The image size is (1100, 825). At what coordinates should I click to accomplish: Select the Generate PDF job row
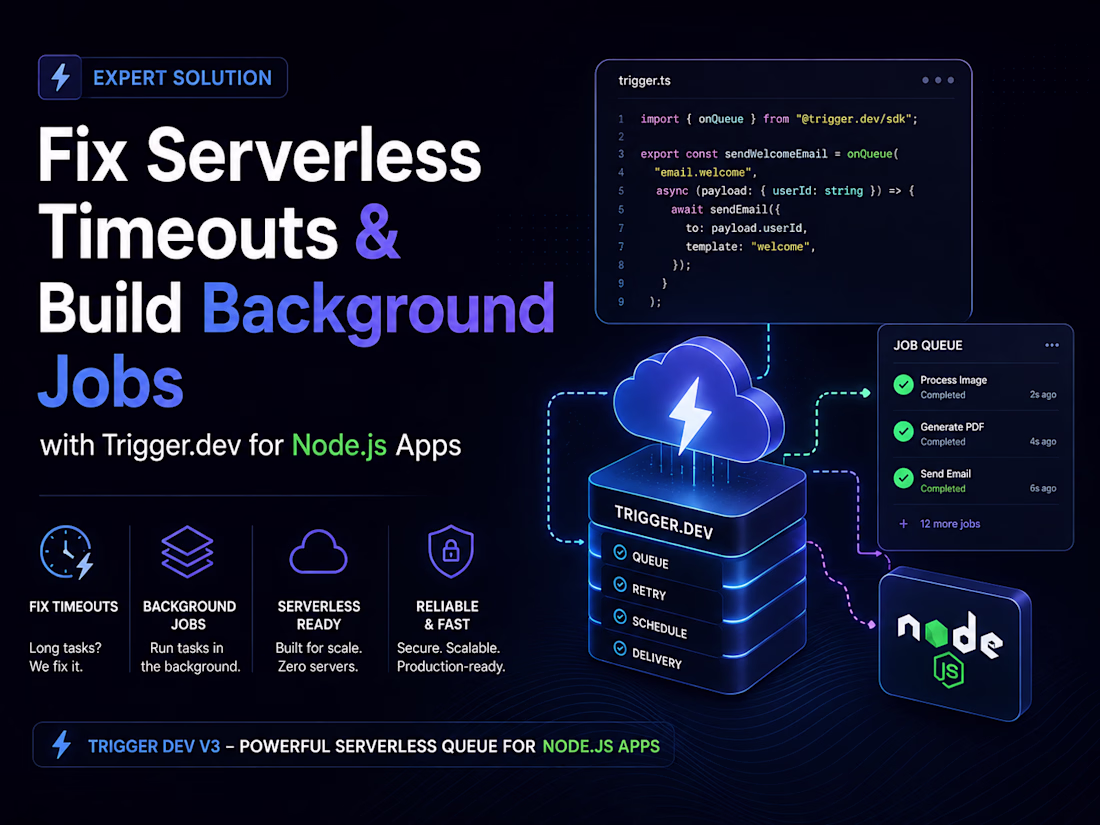tap(975, 434)
